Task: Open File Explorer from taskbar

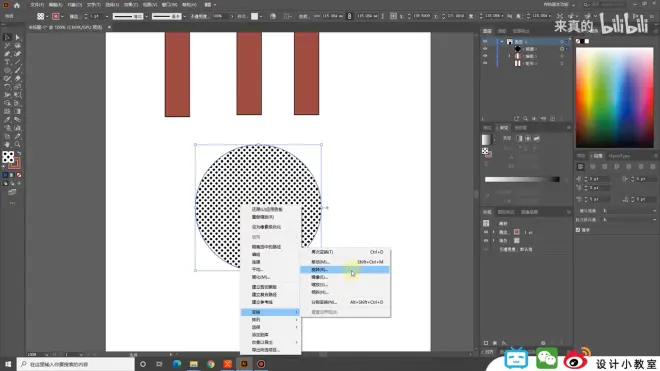Action: tap(194, 364)
